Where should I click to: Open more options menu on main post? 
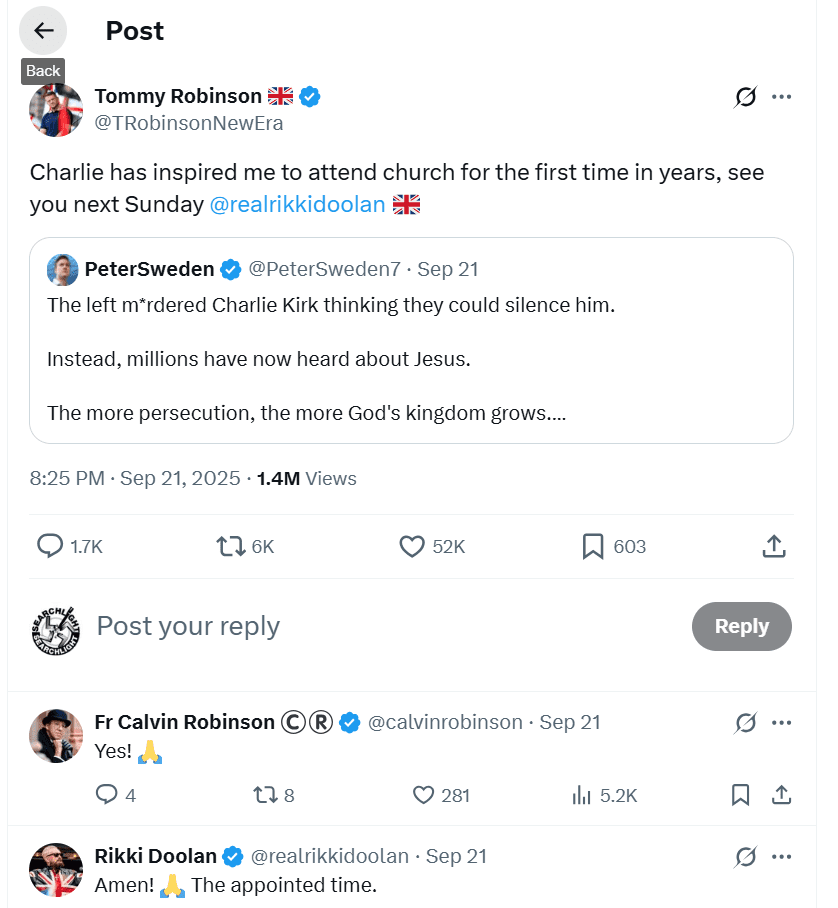pos(782,97)
